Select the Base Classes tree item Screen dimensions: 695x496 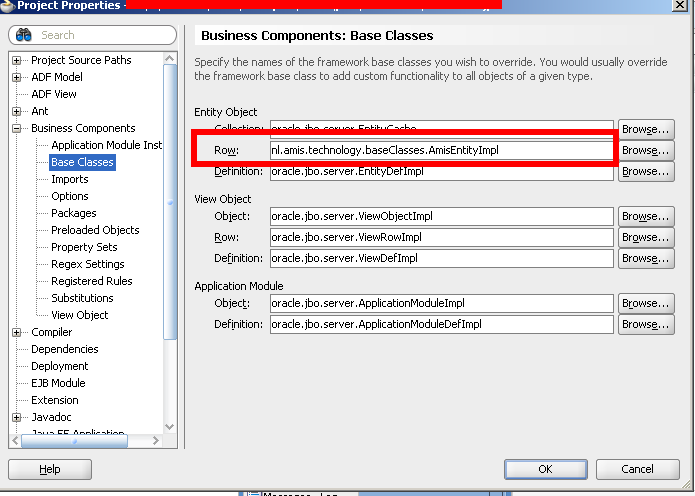coord(82,162)
